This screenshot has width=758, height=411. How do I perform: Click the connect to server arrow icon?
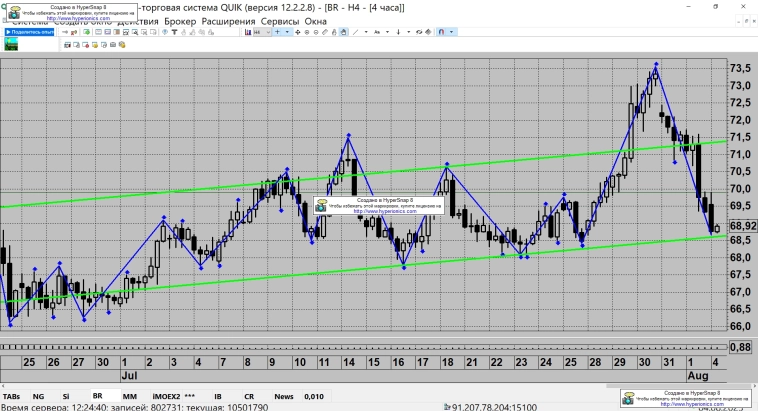point(65,32)
